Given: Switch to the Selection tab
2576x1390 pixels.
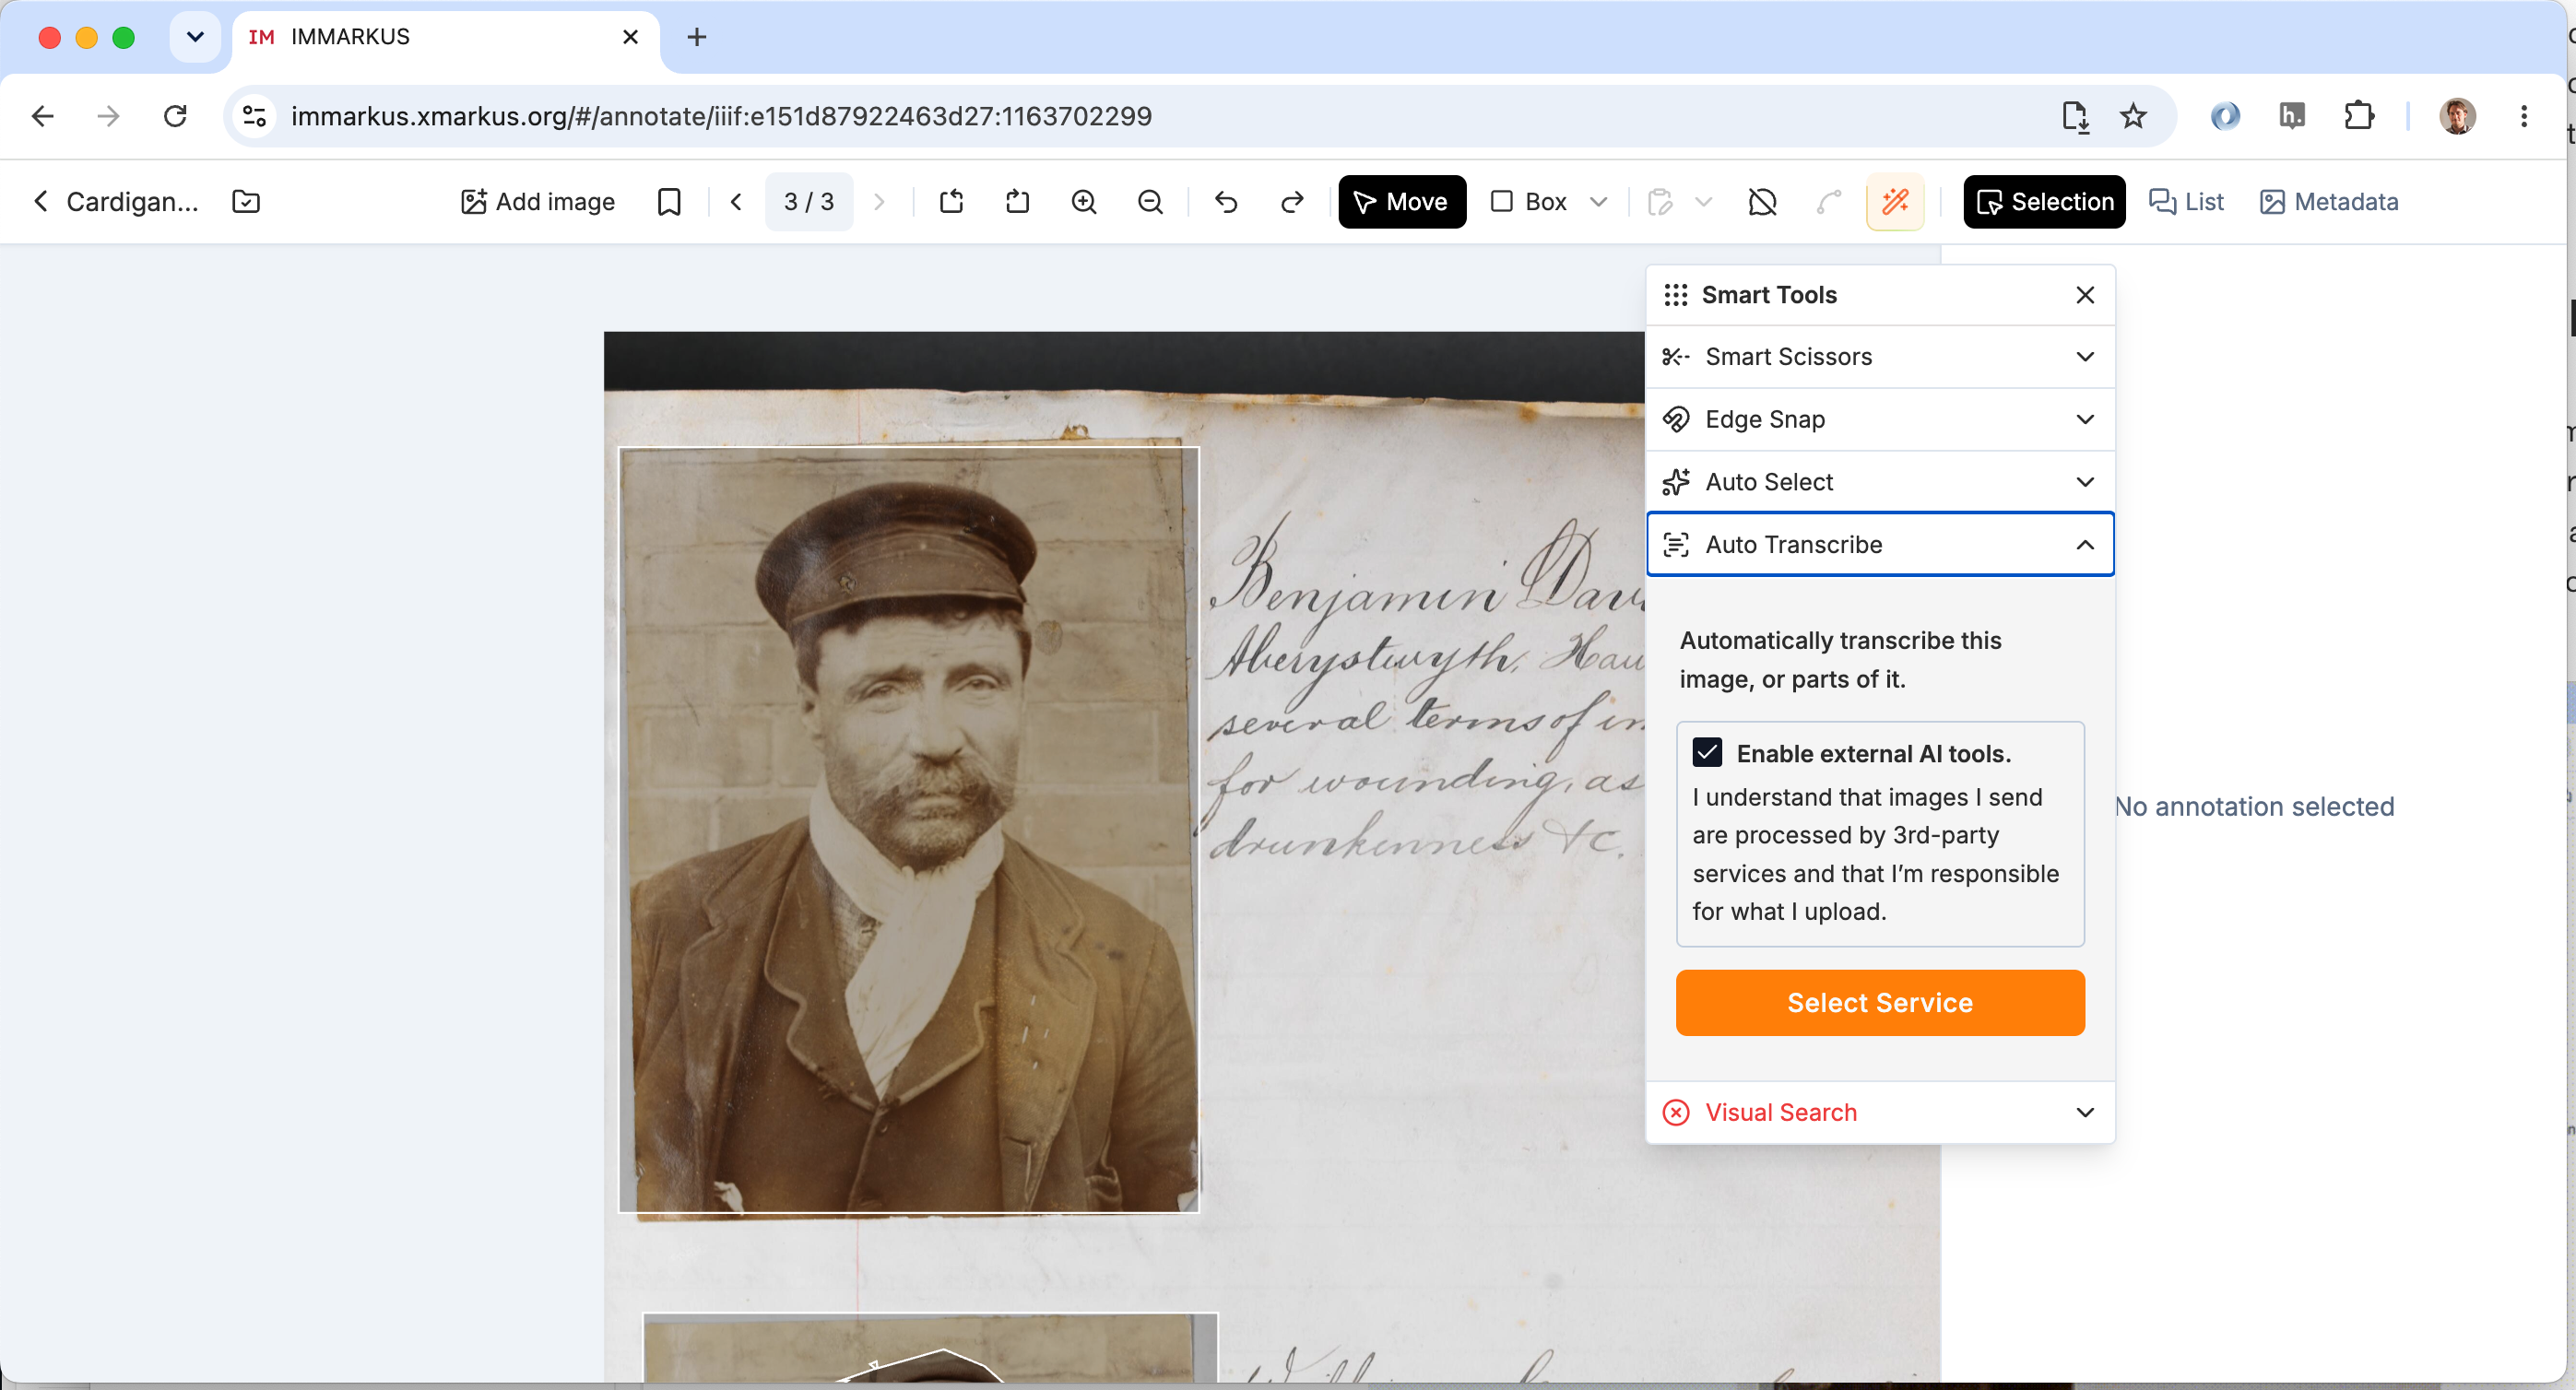Looking at the screenshot, I should point(2044,202).
